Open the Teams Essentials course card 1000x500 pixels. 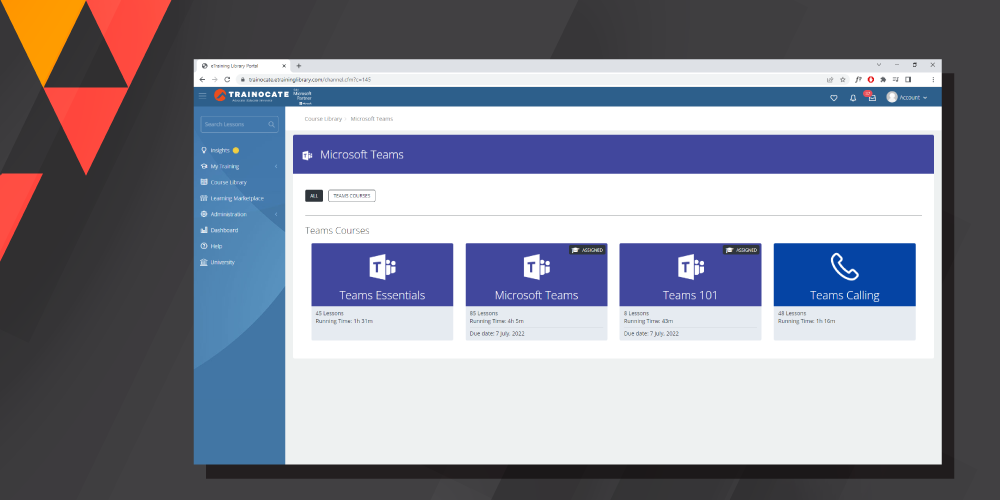coord(382,291)
